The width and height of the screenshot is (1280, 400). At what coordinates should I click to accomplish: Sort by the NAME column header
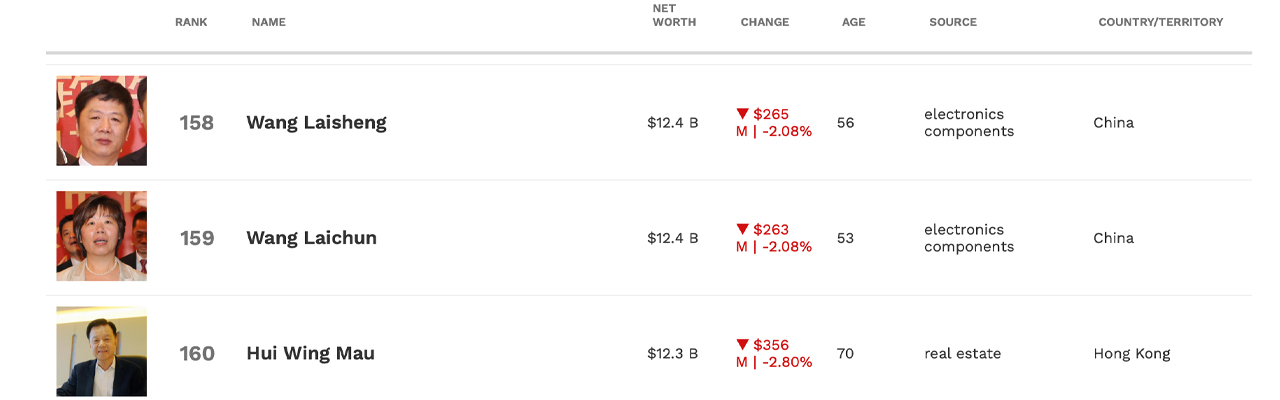click(268, 22)
